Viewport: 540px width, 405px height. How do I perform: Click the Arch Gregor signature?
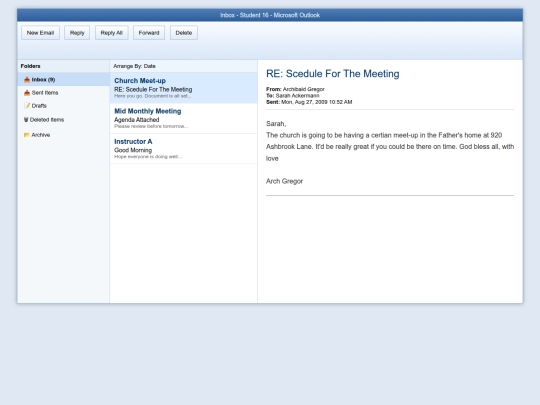click(x=284, y=181)
